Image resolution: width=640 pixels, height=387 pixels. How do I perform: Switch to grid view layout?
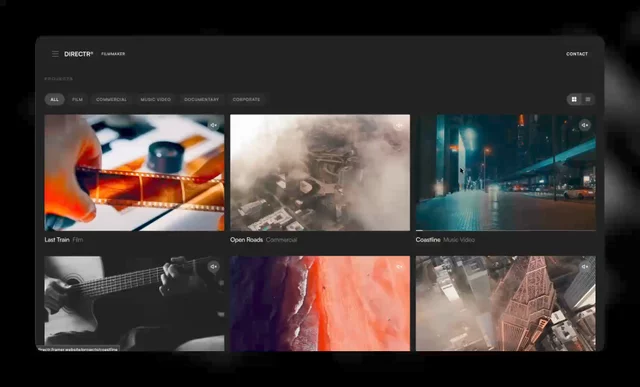pyautogui.click(x=574, y=99)
